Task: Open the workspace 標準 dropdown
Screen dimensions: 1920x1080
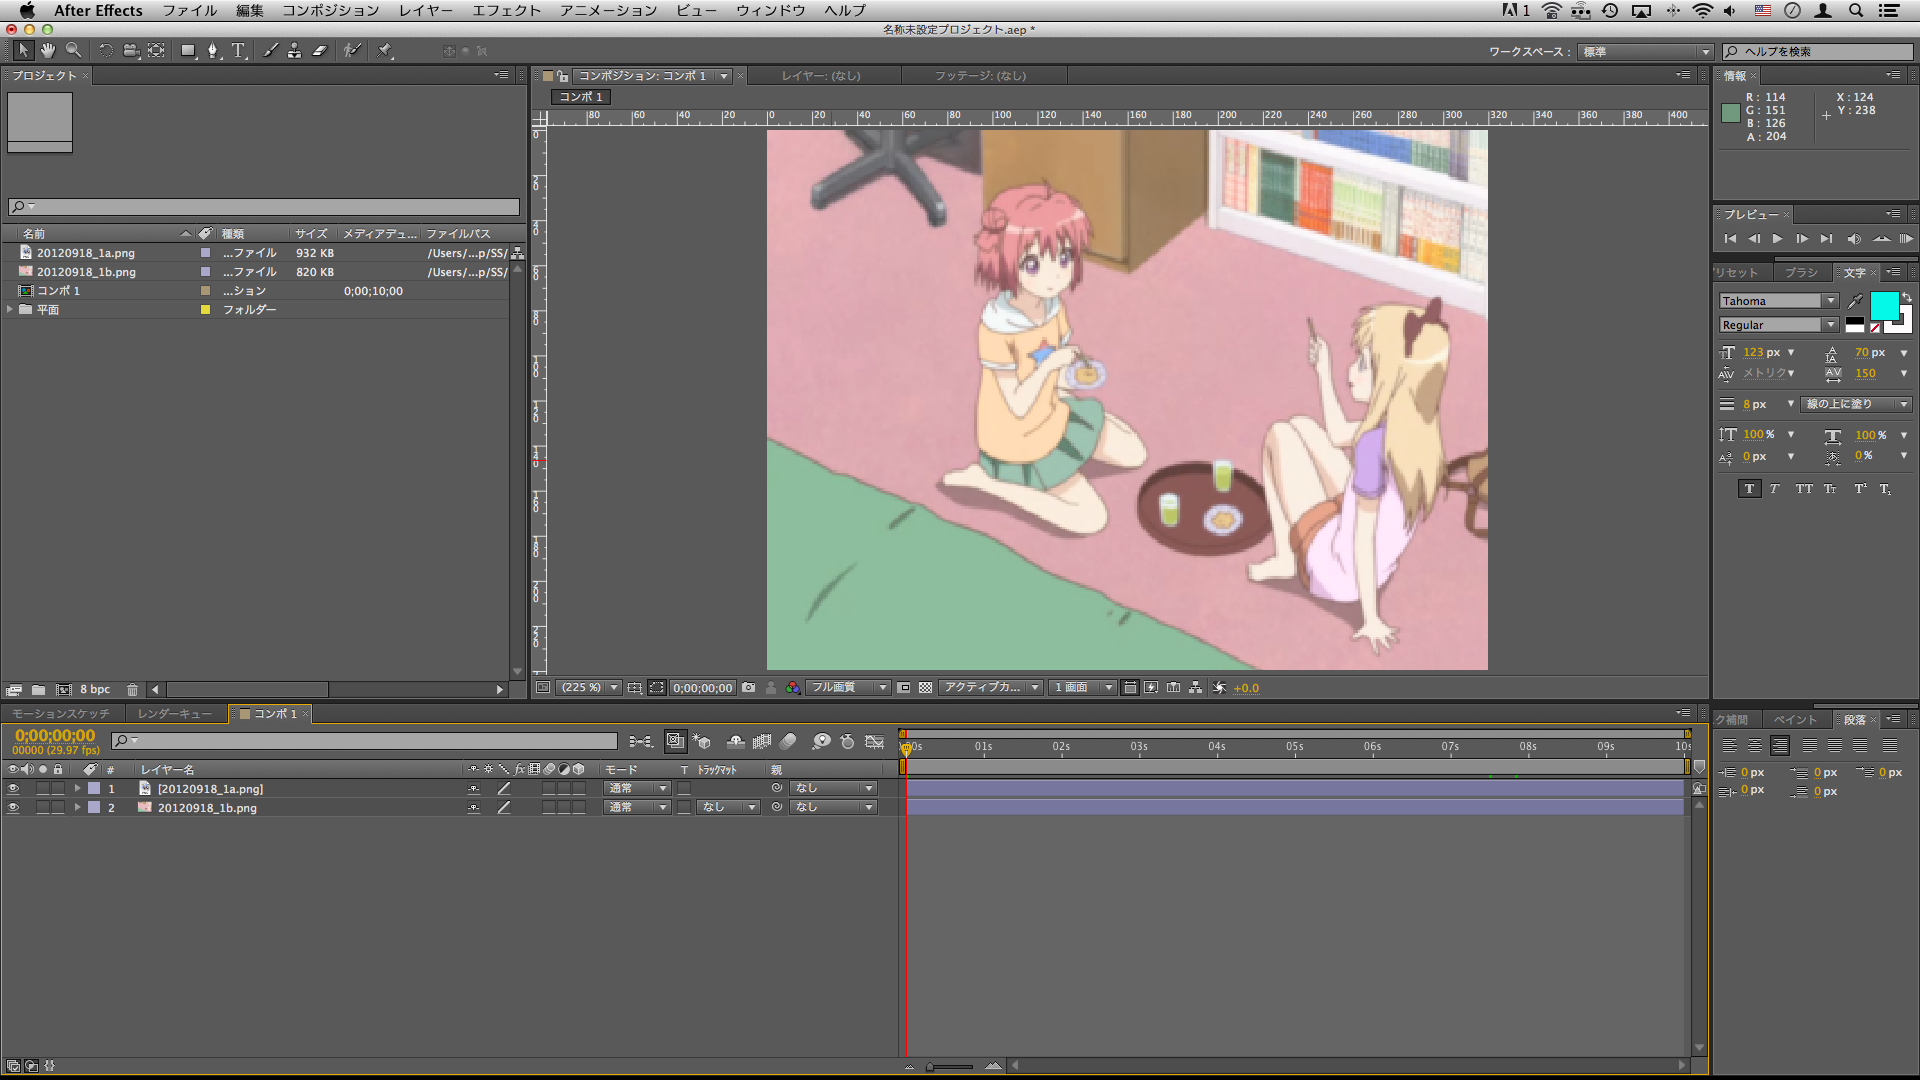Action: (1646, 52)
